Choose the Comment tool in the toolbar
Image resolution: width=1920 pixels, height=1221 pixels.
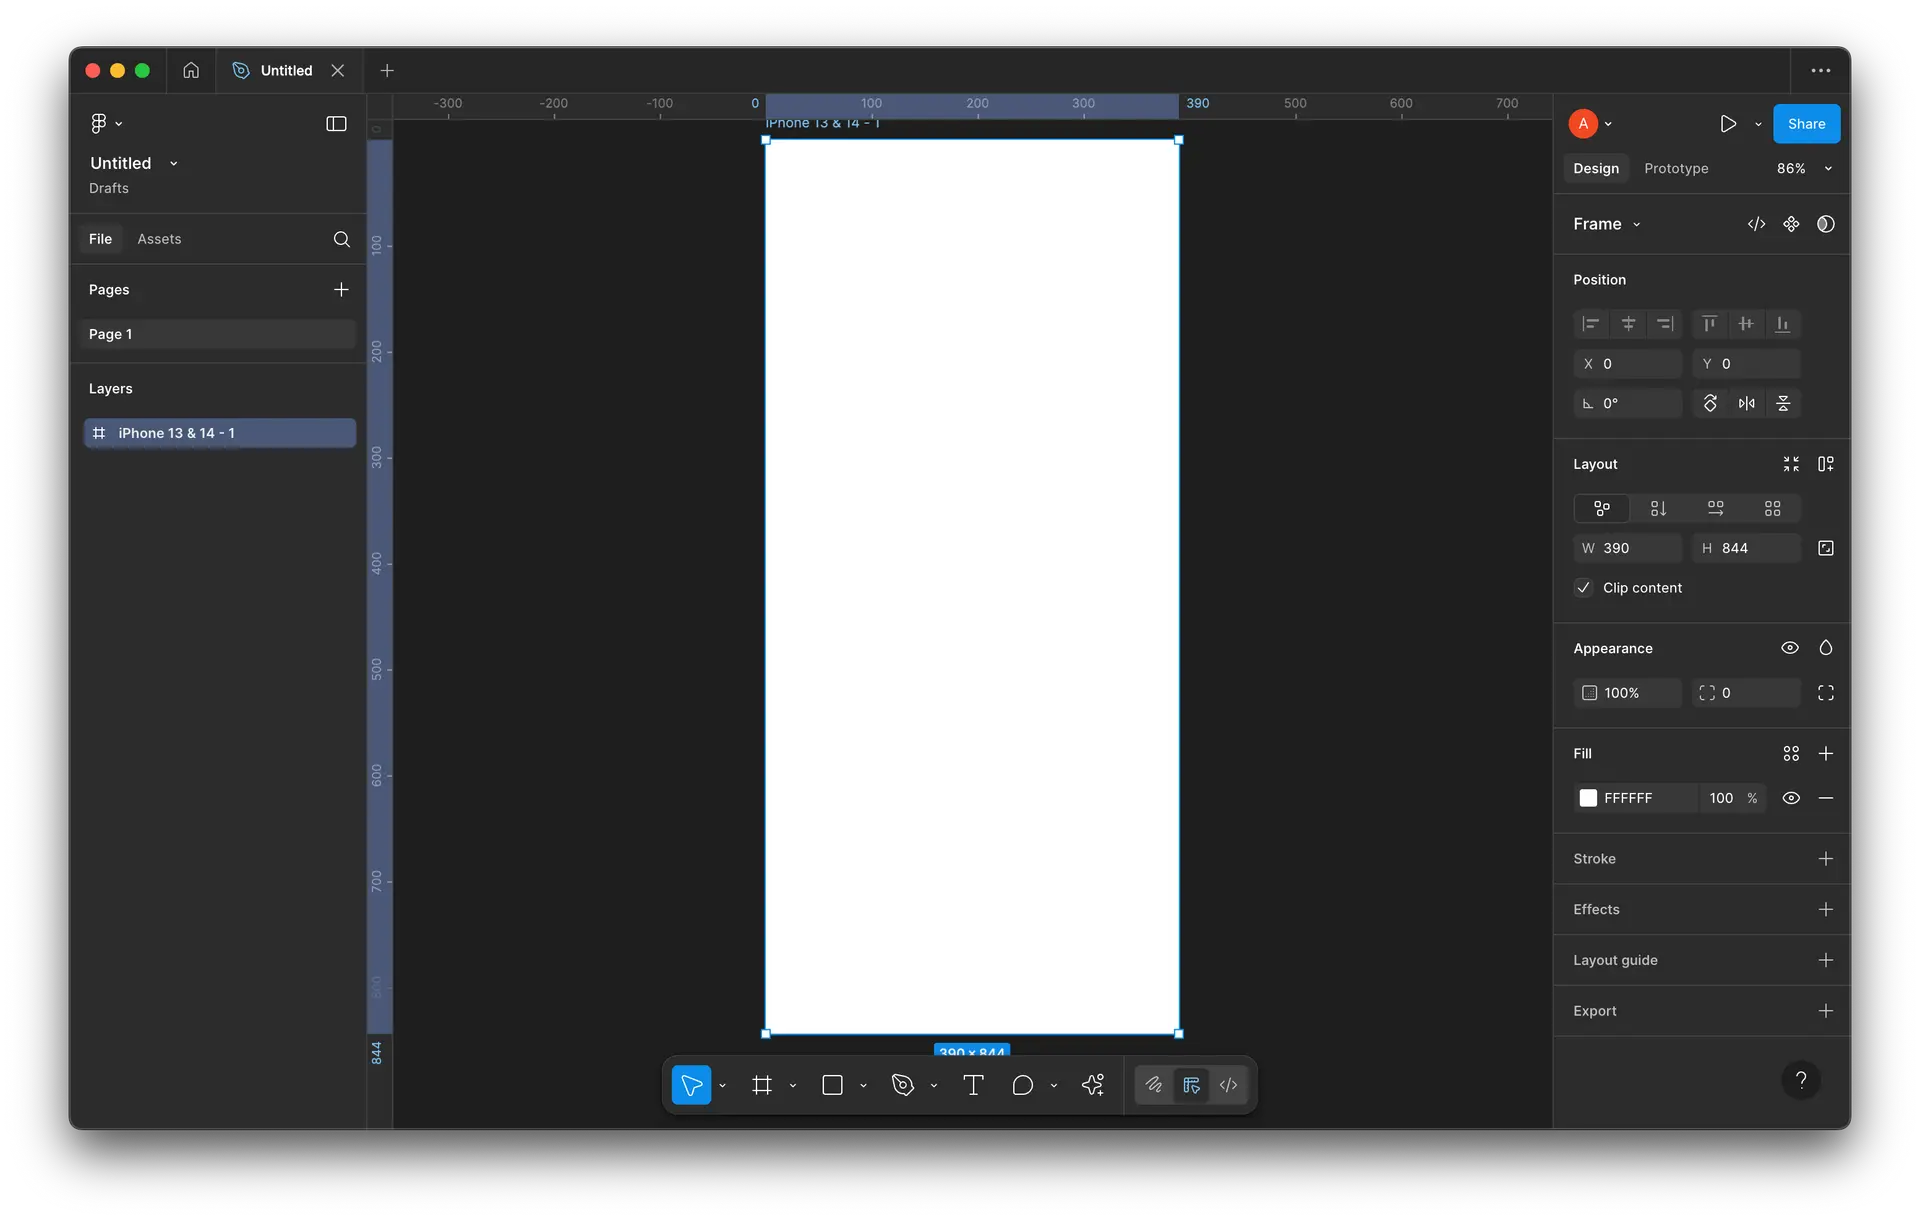1022,1085
